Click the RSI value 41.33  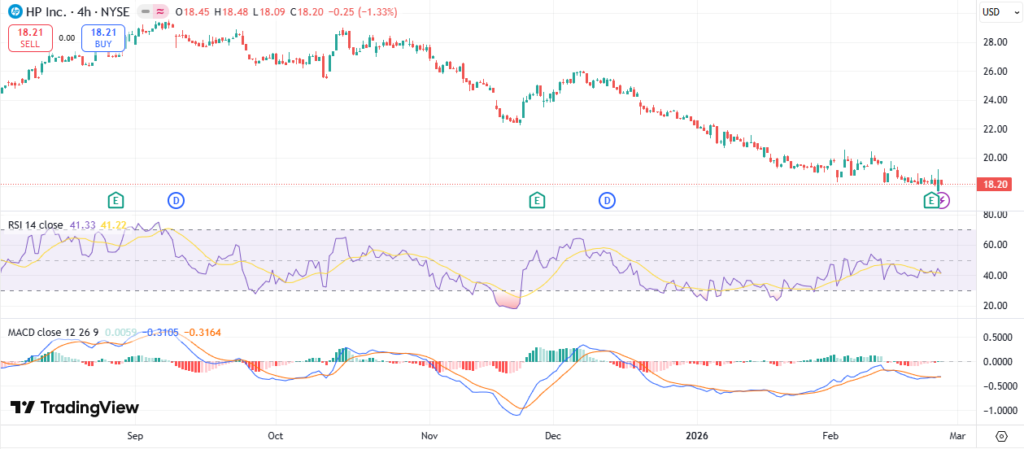[x=83, y=225]
